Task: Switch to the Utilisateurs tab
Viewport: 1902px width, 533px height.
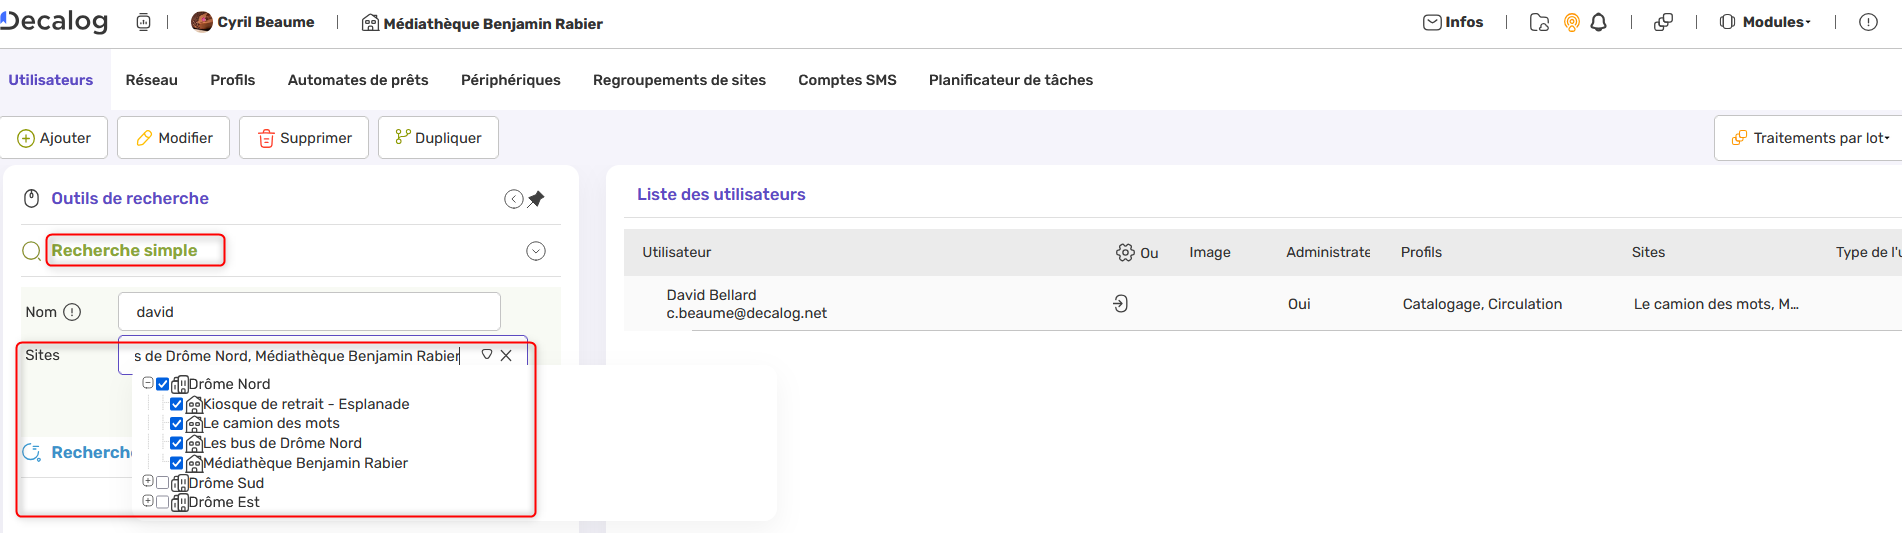Action: pyautogui.click(x=51, y=80)
